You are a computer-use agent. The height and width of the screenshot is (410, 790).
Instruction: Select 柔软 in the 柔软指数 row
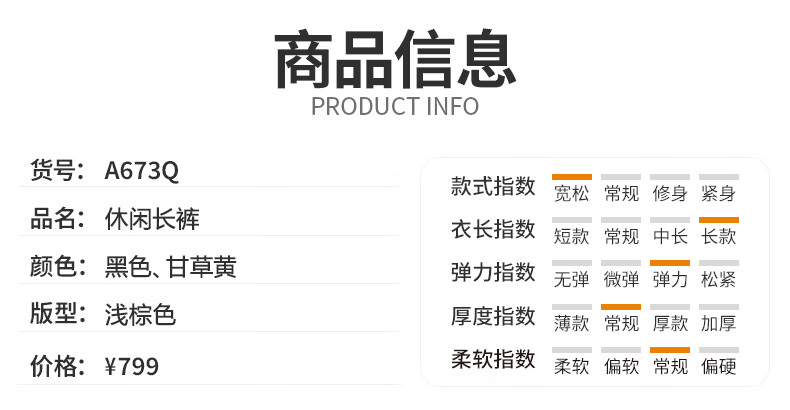(x=571, y=366)
